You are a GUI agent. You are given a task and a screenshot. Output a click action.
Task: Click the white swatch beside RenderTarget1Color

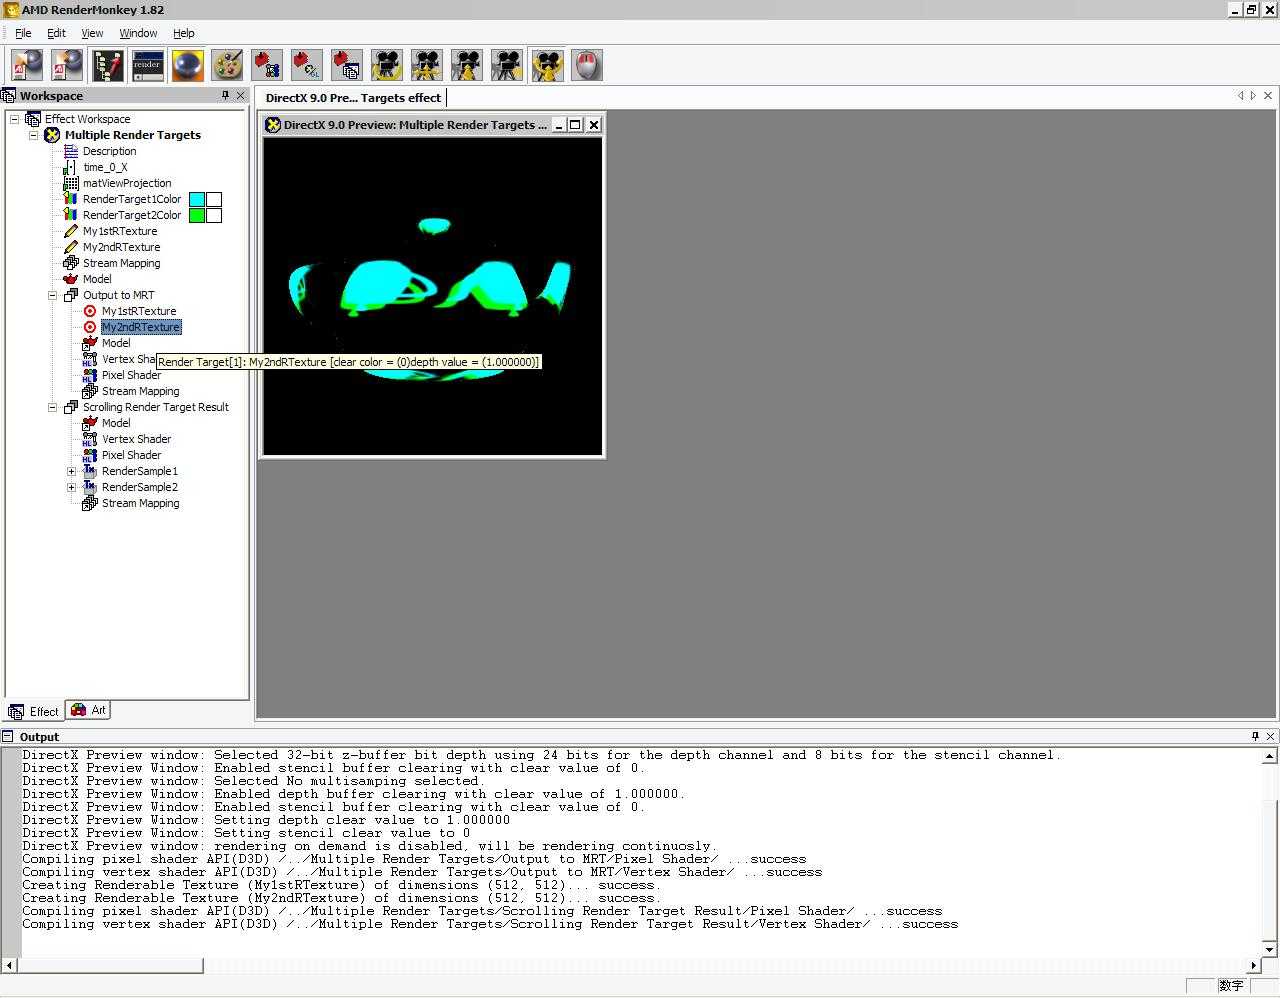tap(213, 199)
